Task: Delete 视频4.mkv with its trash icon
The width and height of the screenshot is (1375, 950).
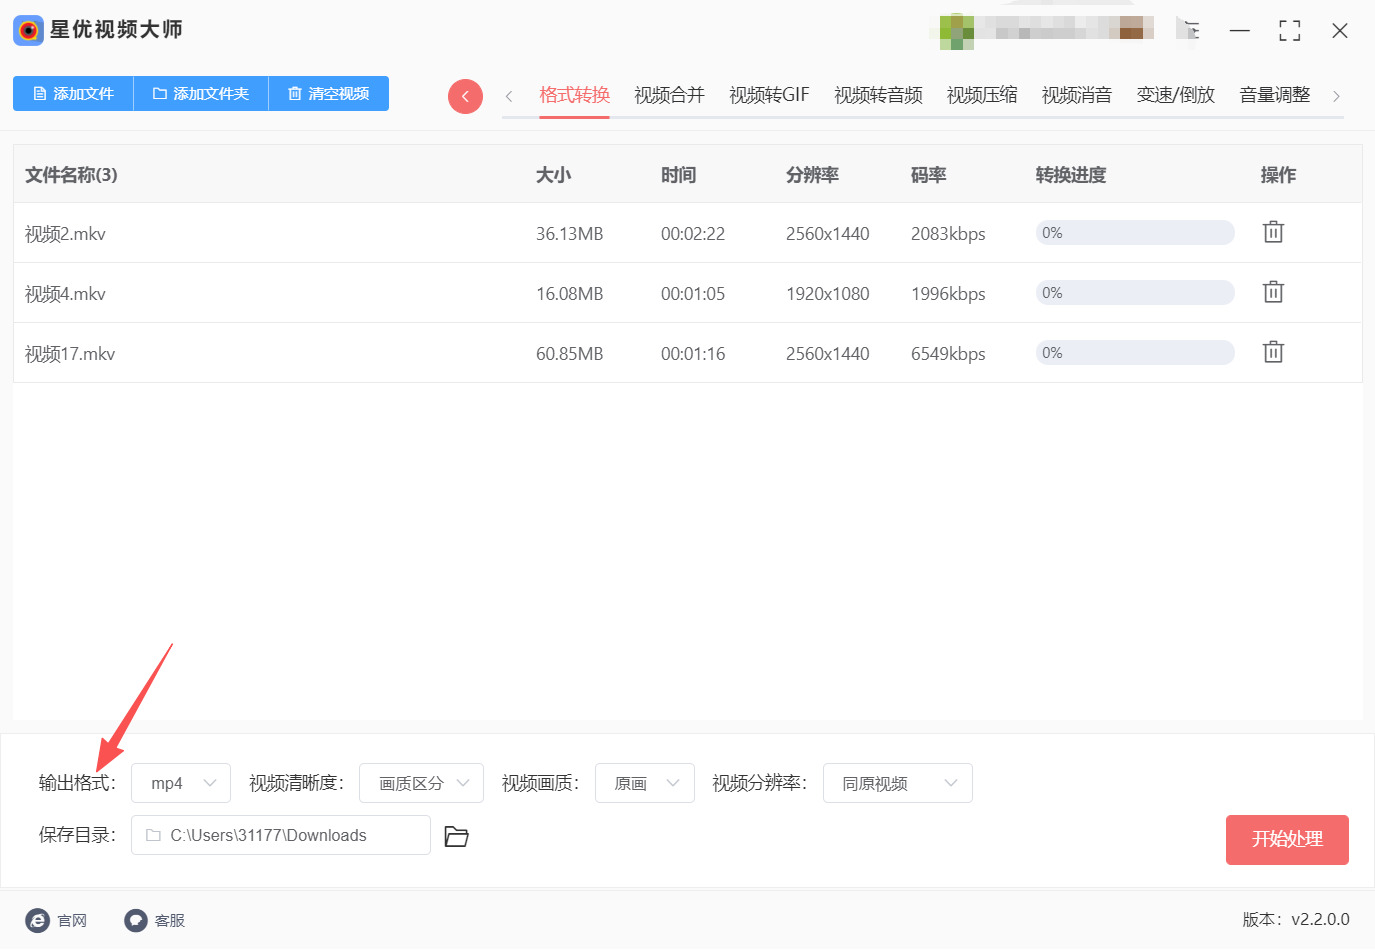Action: click(x=1273, y=292)
